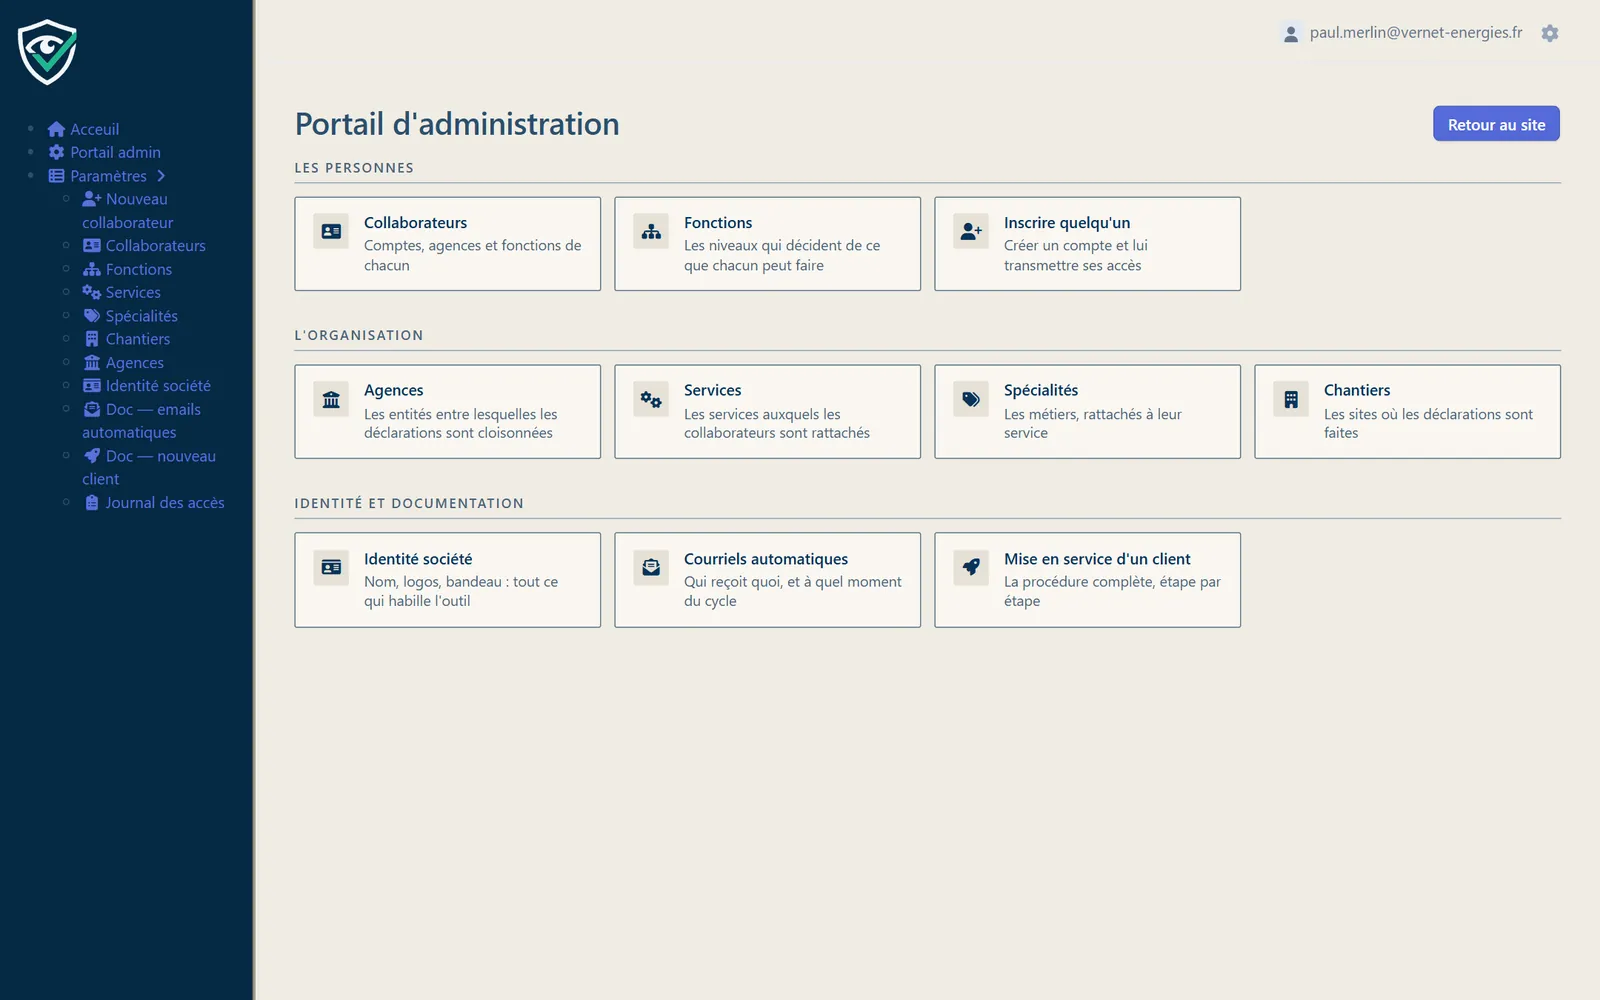Open Nouveau collaborateur in the sidebar
Screen dimensions: 1600x1000
tap(127, 211)
